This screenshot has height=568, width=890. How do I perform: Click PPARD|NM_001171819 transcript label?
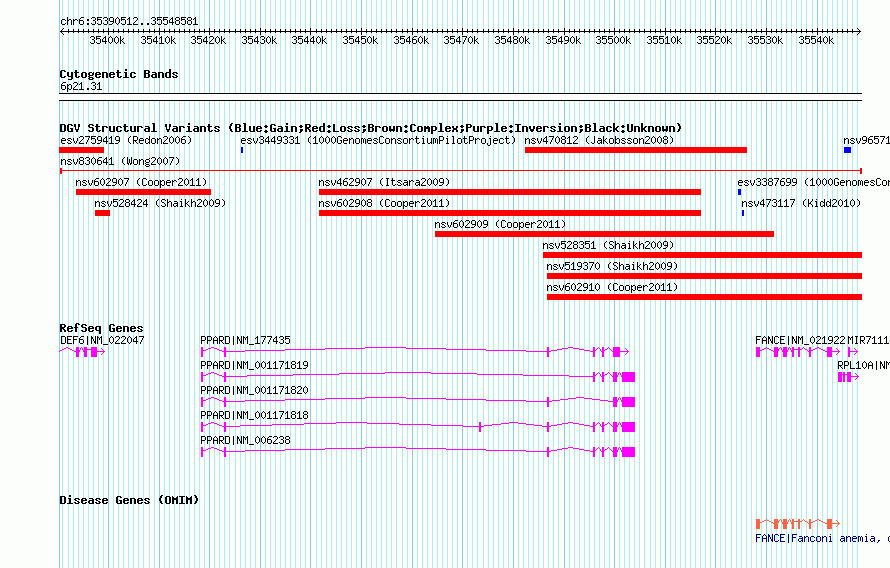254,365
